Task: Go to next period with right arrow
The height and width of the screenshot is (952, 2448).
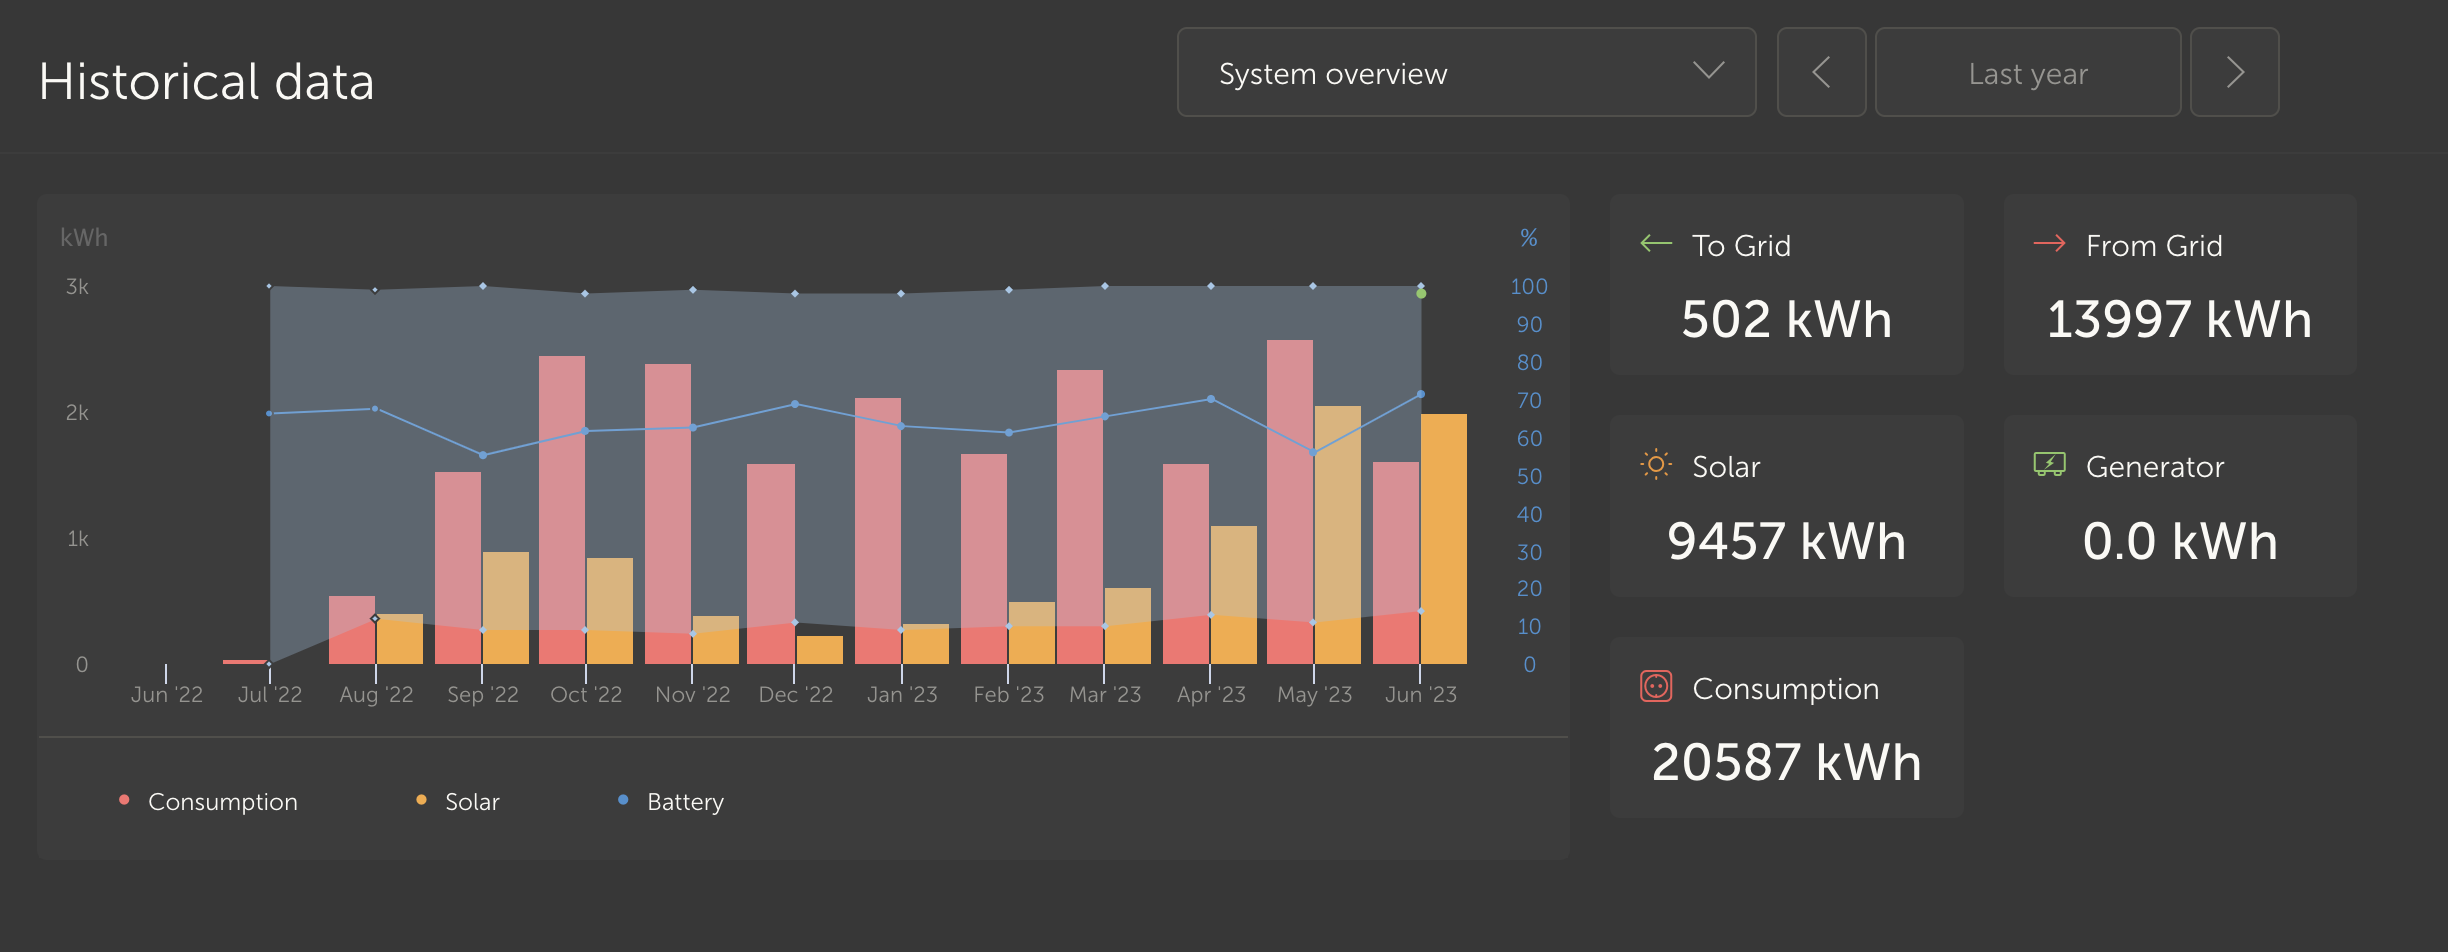Action: click(x=2235, y=73)
